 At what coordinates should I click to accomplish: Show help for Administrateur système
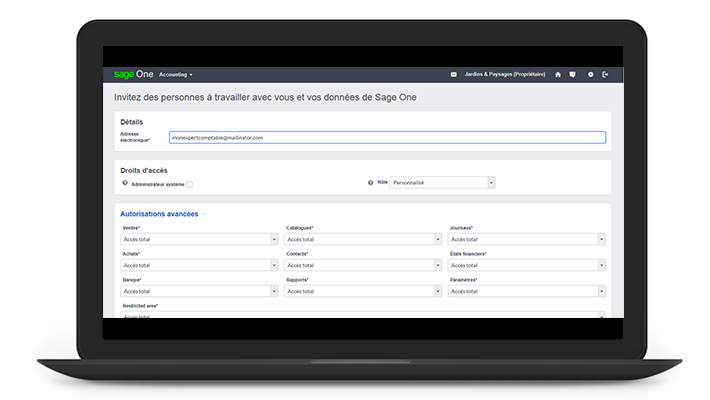[125, 183]
